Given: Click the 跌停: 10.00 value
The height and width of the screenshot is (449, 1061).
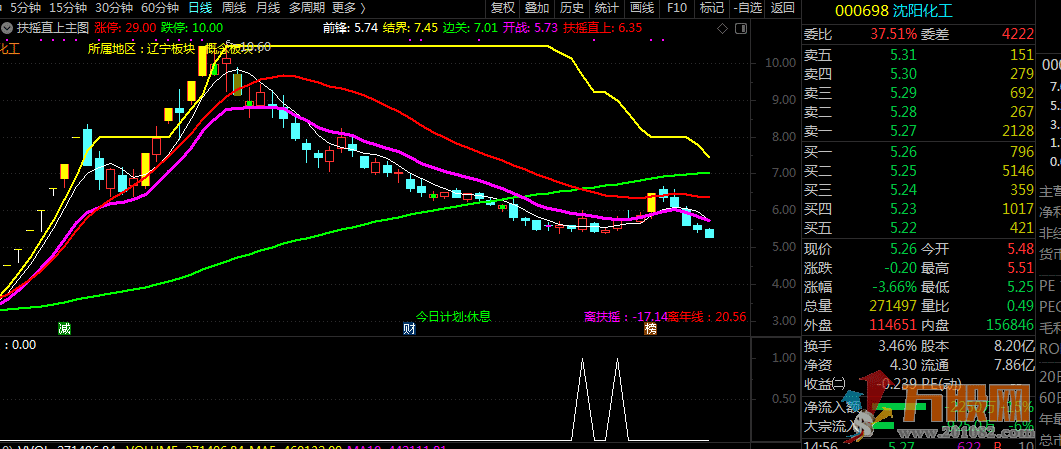Looking at the screenshot, I should 191,28.
